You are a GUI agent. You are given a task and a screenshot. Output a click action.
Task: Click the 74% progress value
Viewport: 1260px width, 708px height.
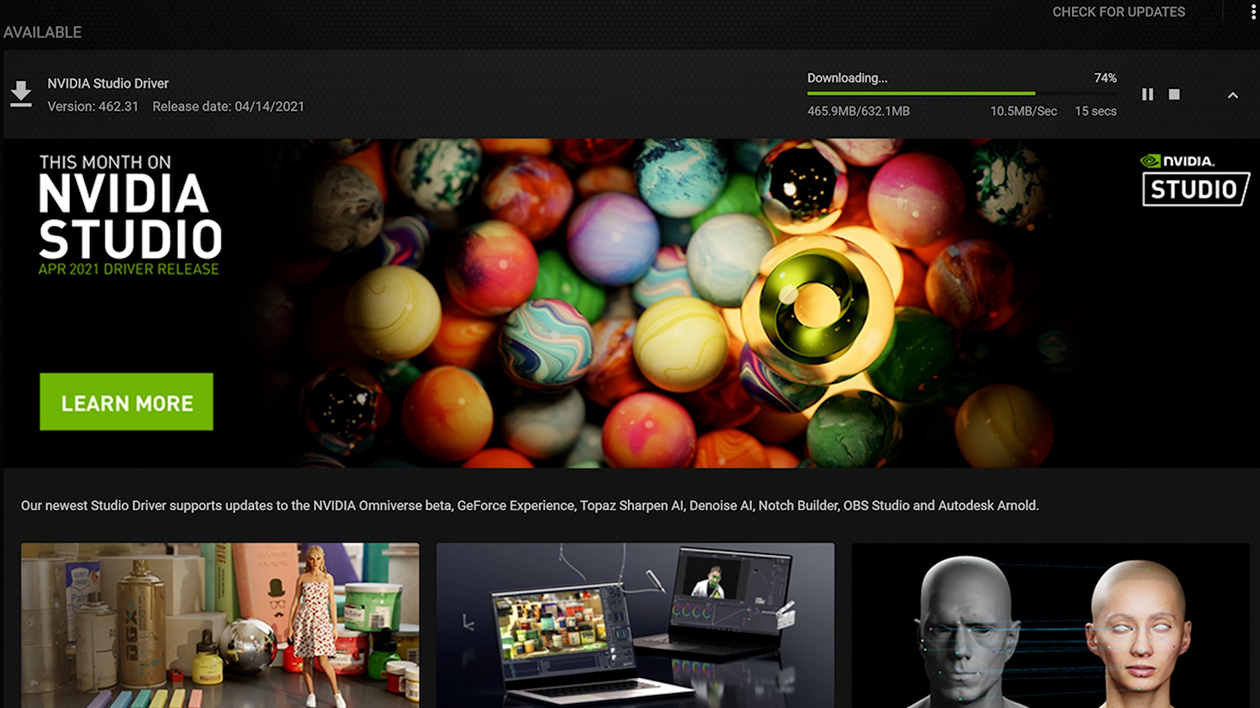click(x=1105, y=78)
